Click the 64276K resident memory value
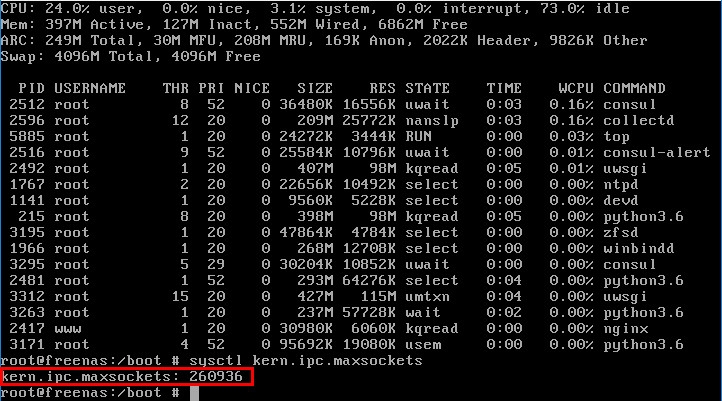722x401 pixels. click(x=369, y=280)
